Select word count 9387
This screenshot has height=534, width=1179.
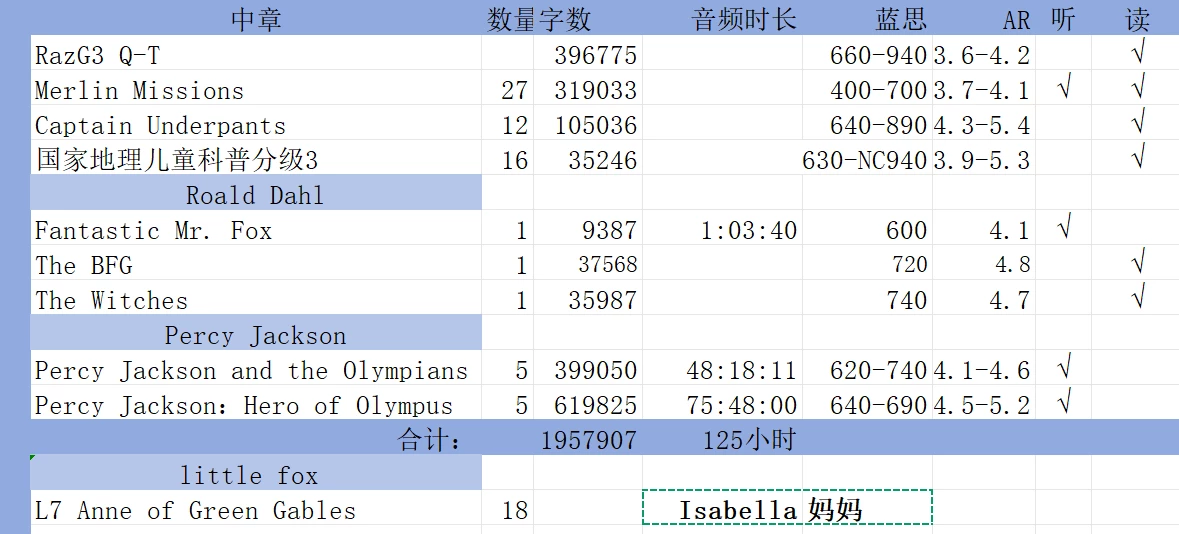588,229
